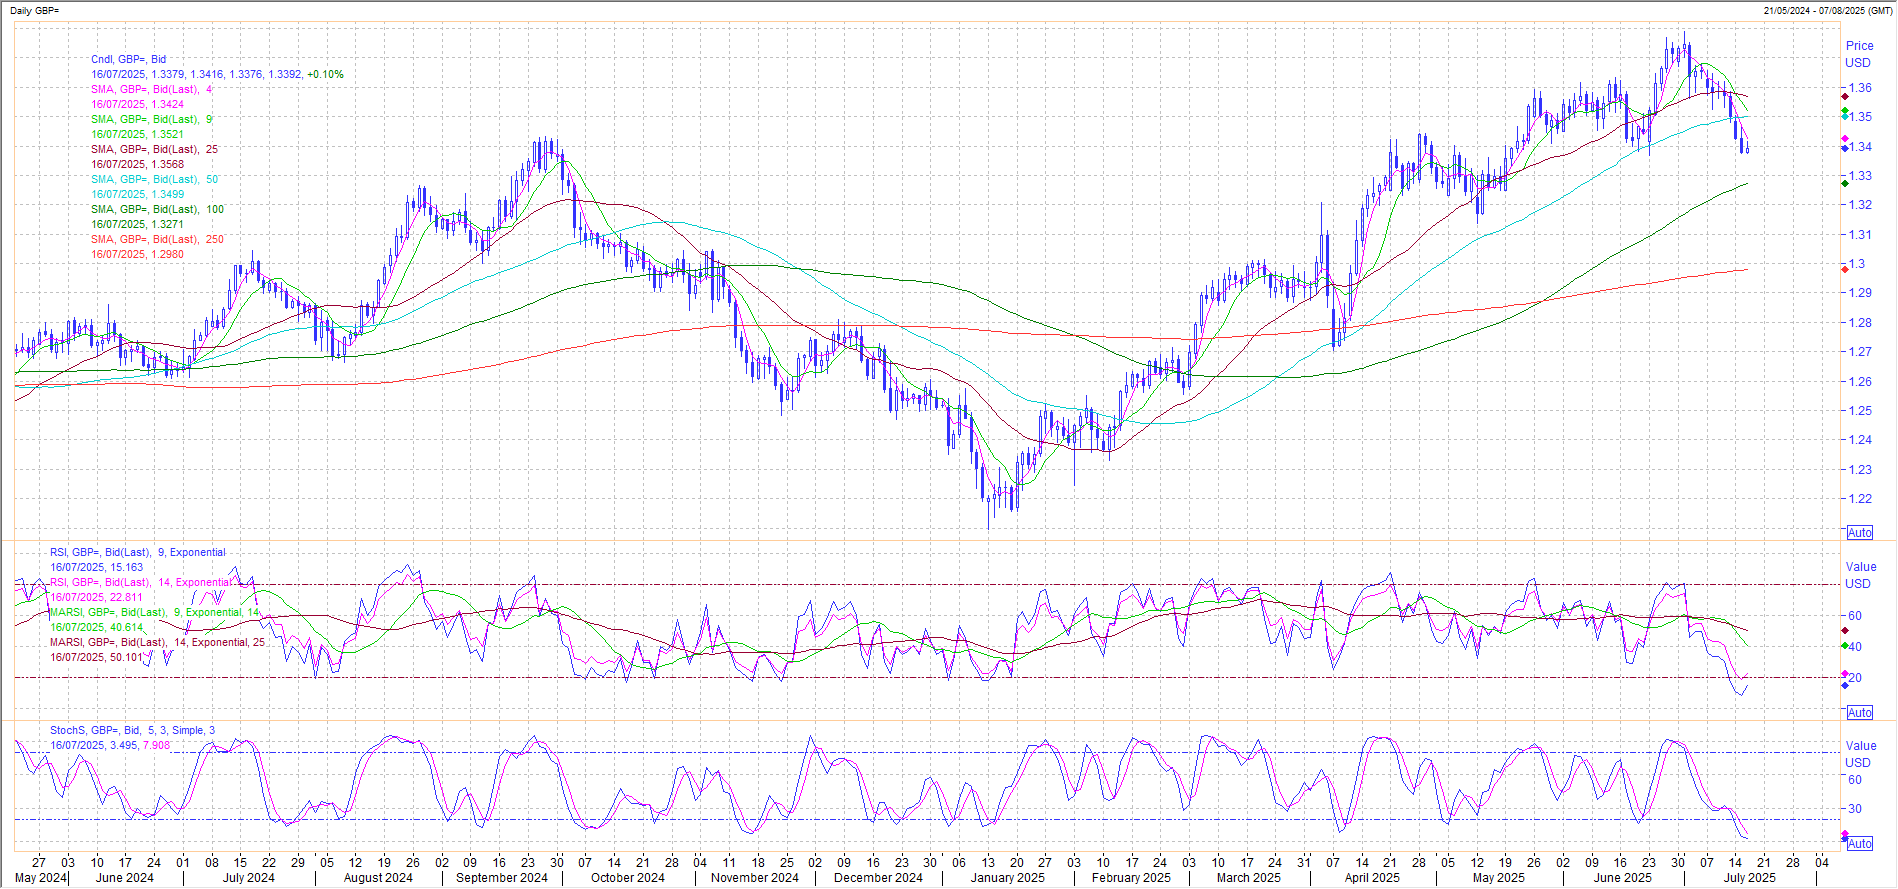Viewport: 1898px width, 889px height.
Task: Select the maroon MARSI 14 Exponential 25 legend
Action: click(158, 642)
